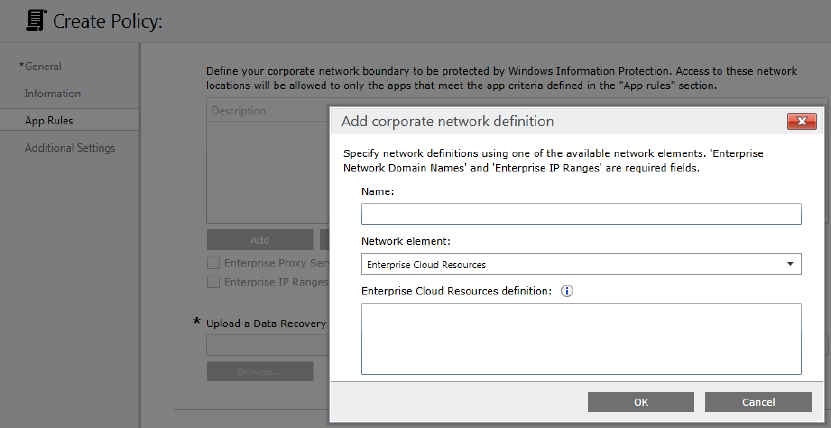Image resolution: width=831 pixels, height=428 pixels.
Task: Toggle the Enterprise IP Ranges checkbox
Action: (x=213, y=282)
